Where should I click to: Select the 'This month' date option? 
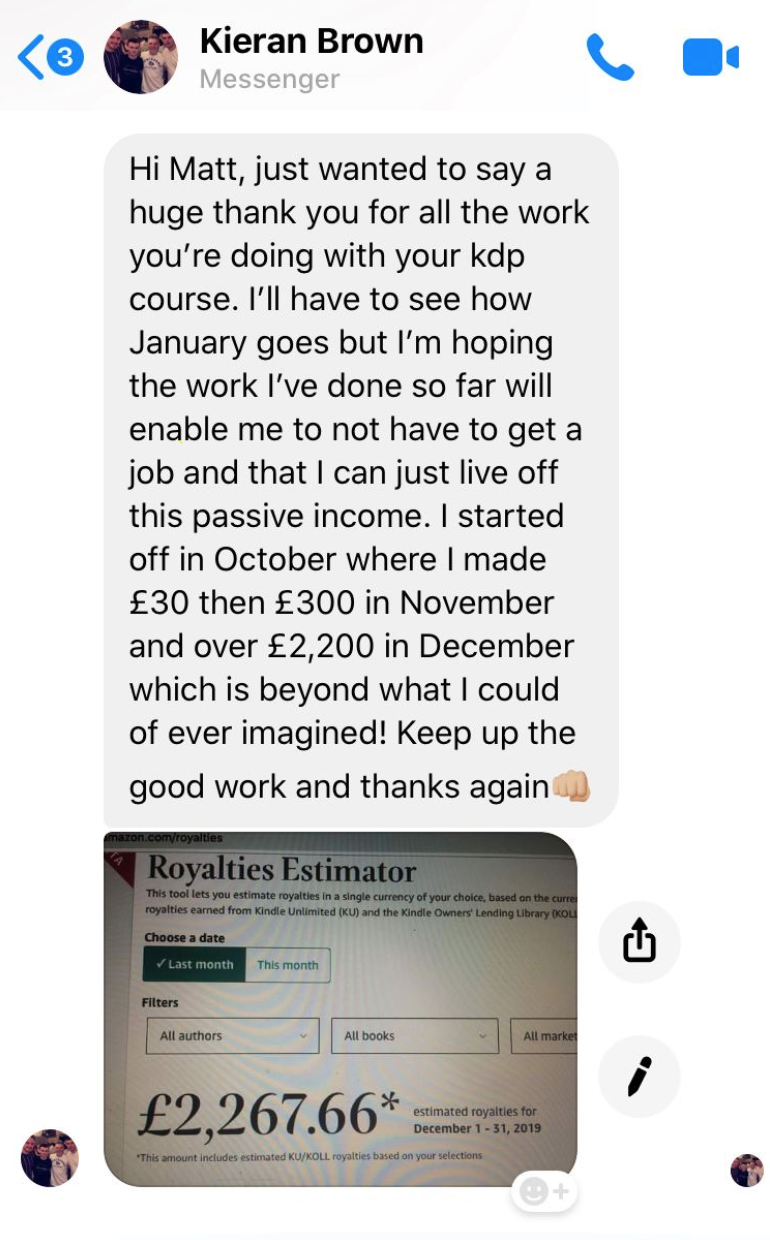pos(287,965)
